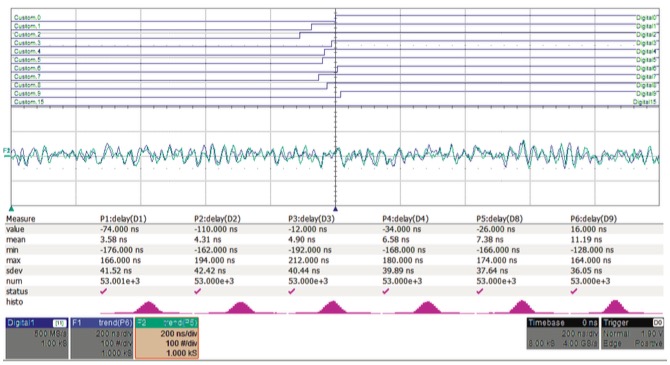Image resolution: width=670 pixels, height=365 pixels.
Task: Click the P6 status checkmark
Action: 574,291
